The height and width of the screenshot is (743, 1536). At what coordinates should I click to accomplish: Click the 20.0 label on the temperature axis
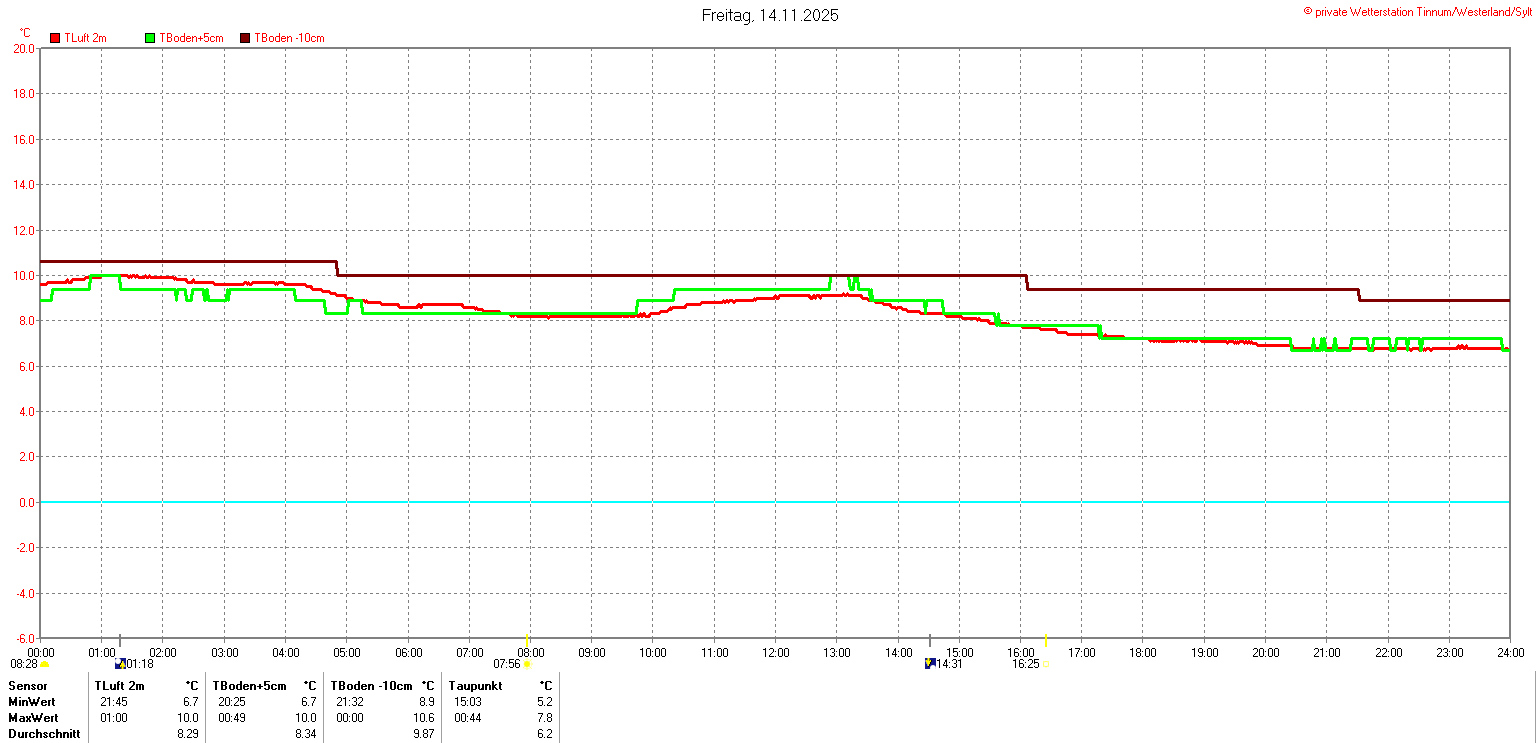tap(22, 48)
